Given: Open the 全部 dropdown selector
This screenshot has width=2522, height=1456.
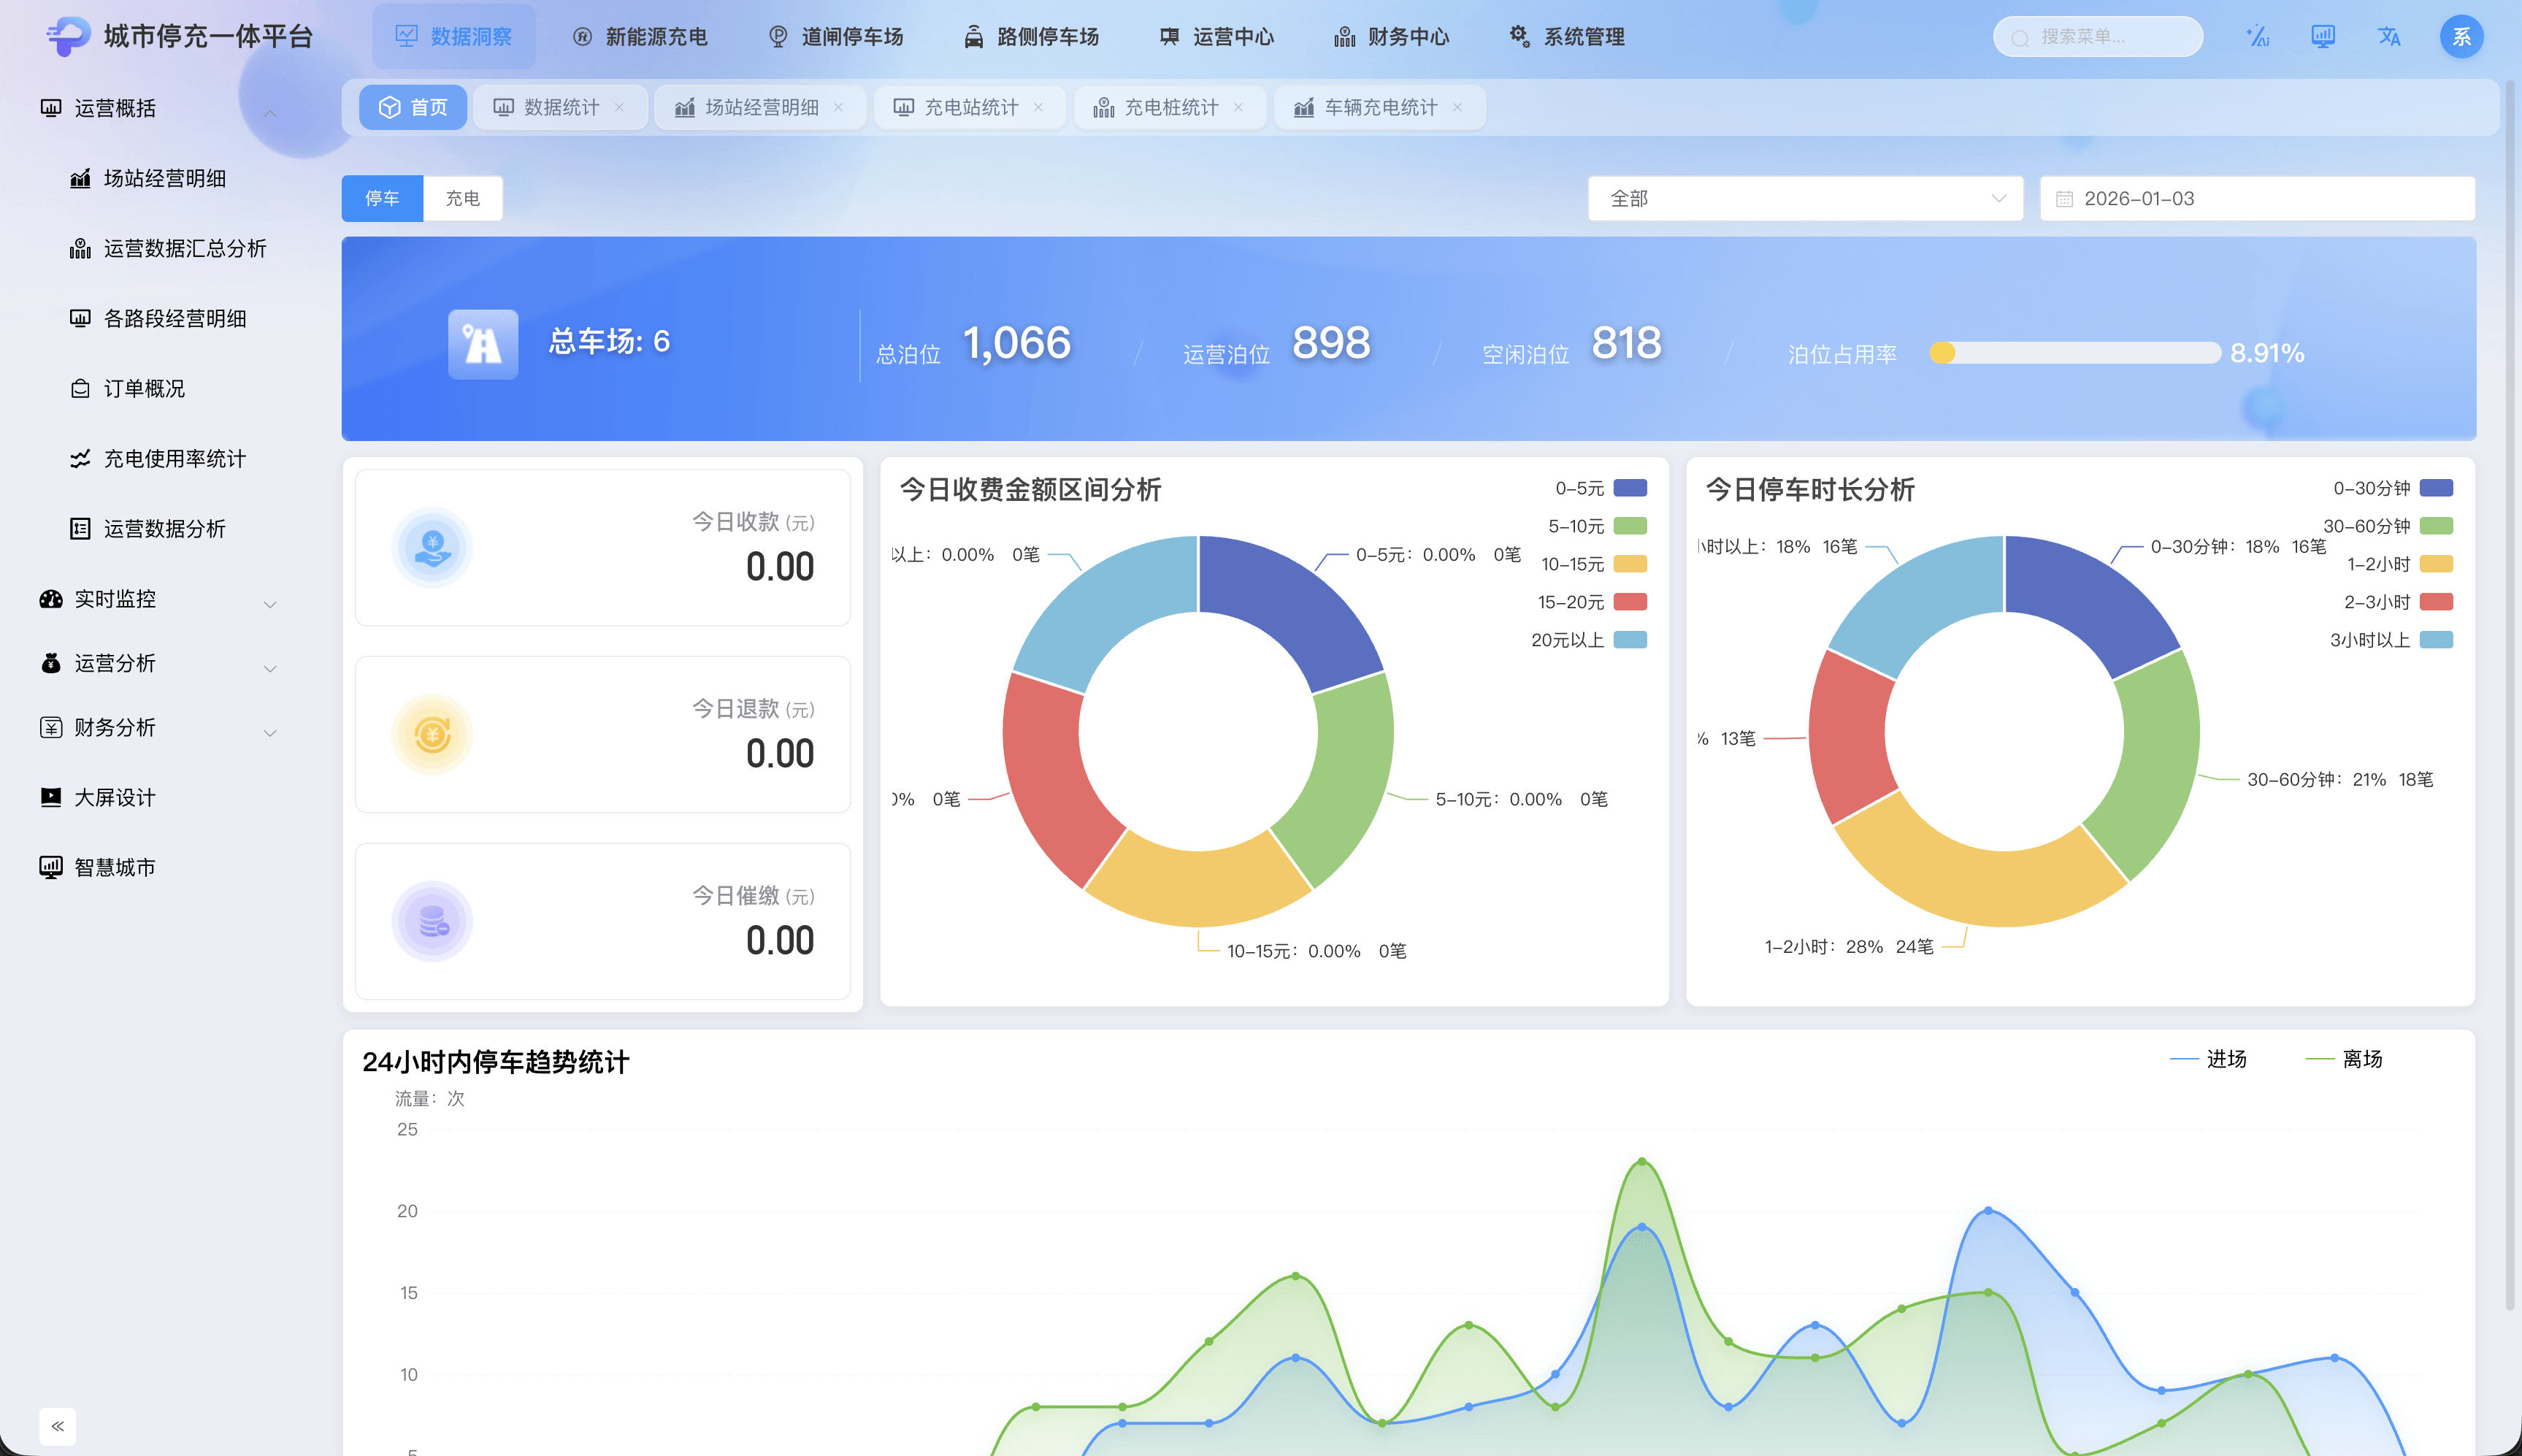Looking at the screenshot, I should click(1805, 199).
